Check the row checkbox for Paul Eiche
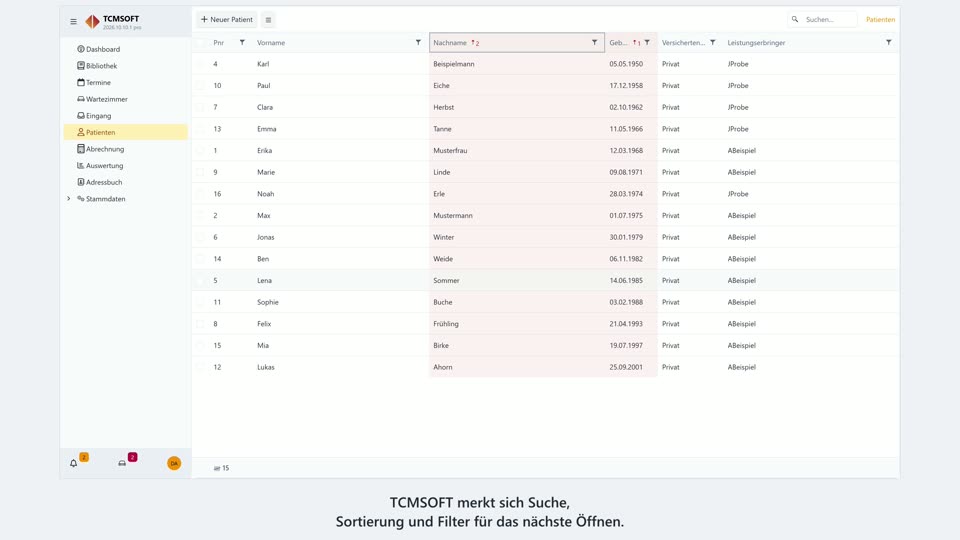960x540 pixels. tap(200, 85)
